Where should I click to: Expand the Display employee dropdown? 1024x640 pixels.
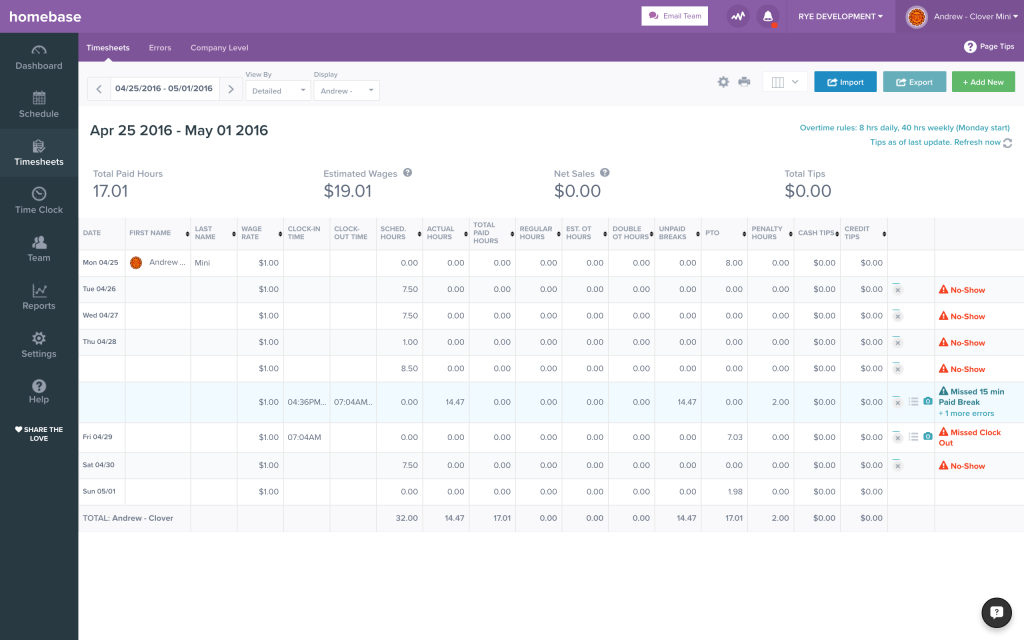click(x=346, y=90)
